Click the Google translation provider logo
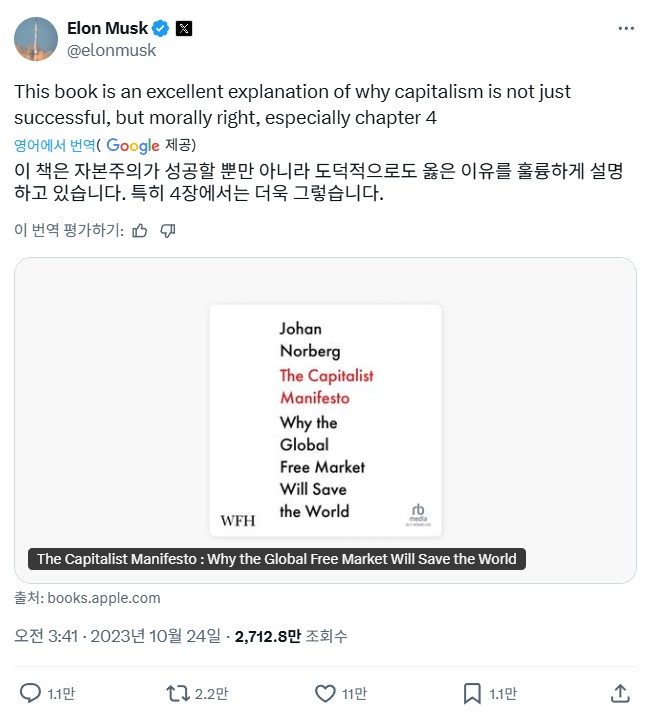 133,146
